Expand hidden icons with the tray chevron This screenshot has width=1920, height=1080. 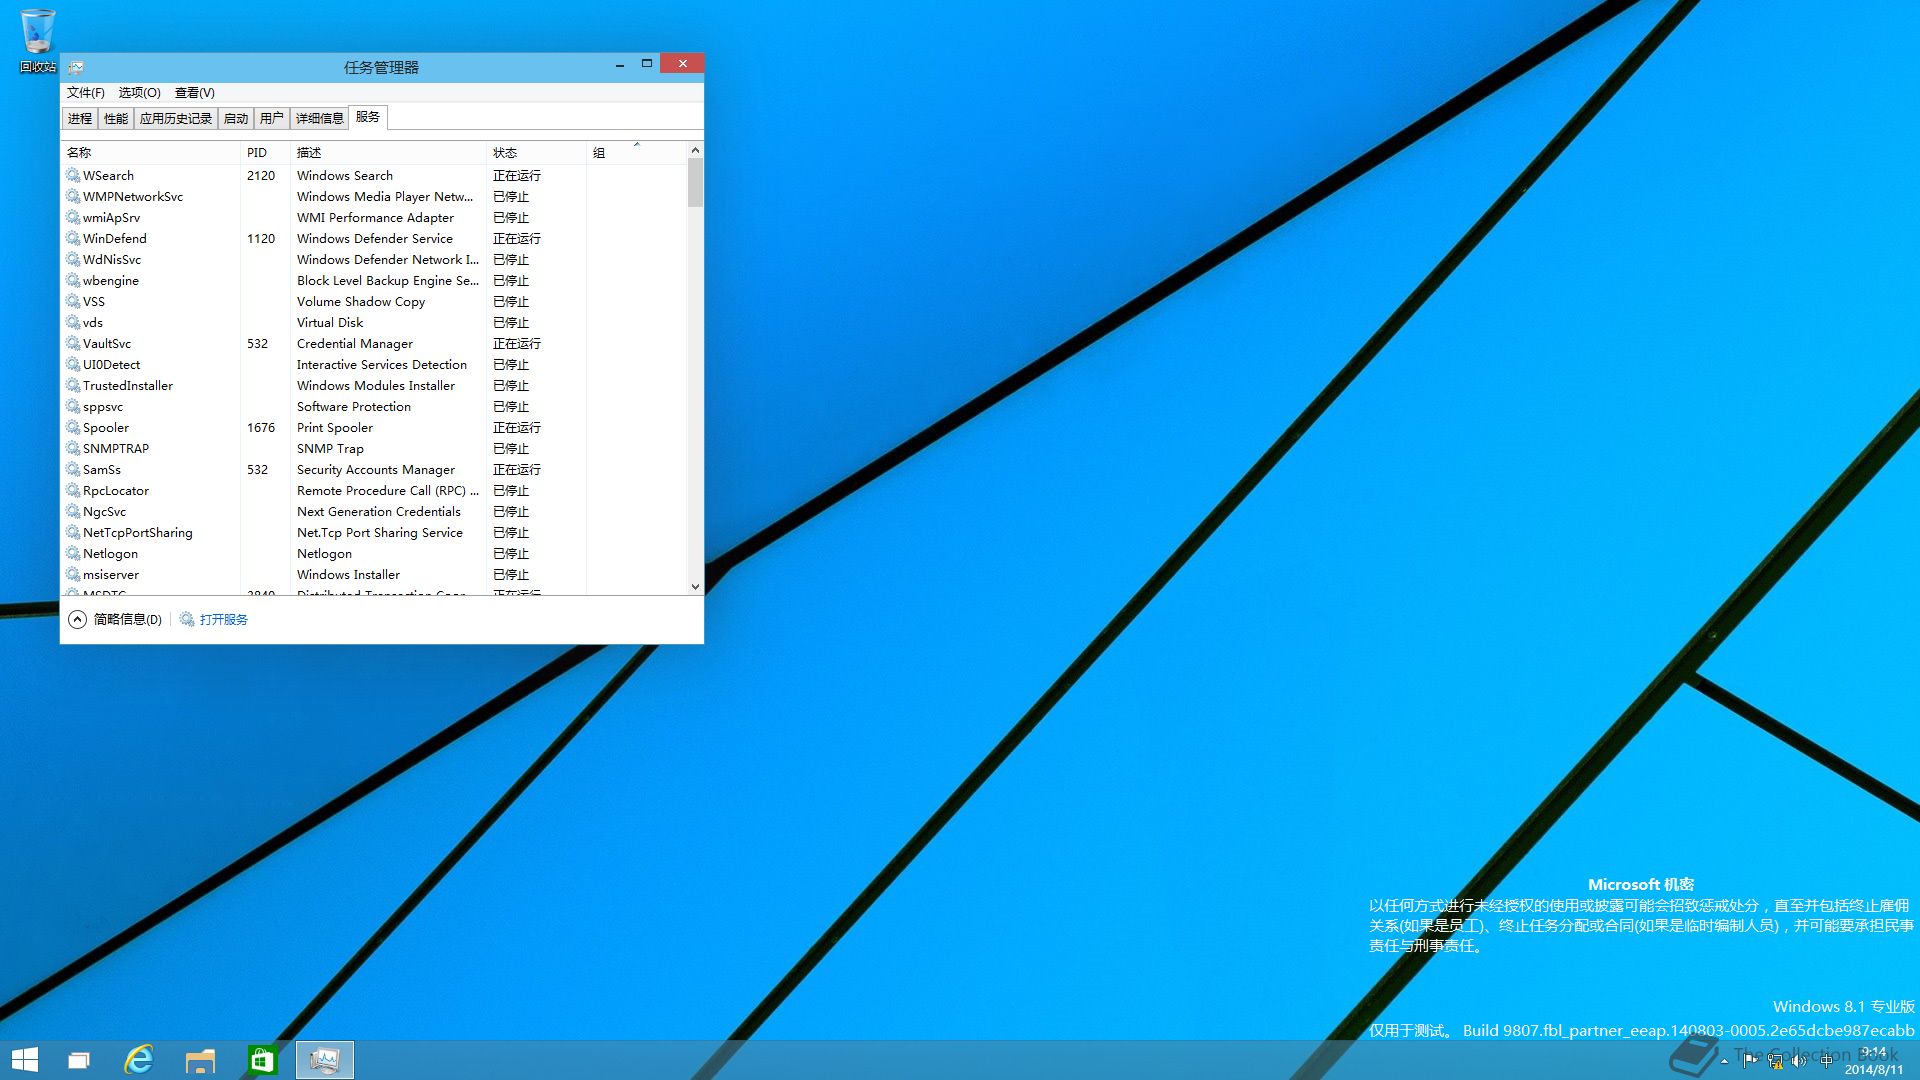pos(1724,1062)
